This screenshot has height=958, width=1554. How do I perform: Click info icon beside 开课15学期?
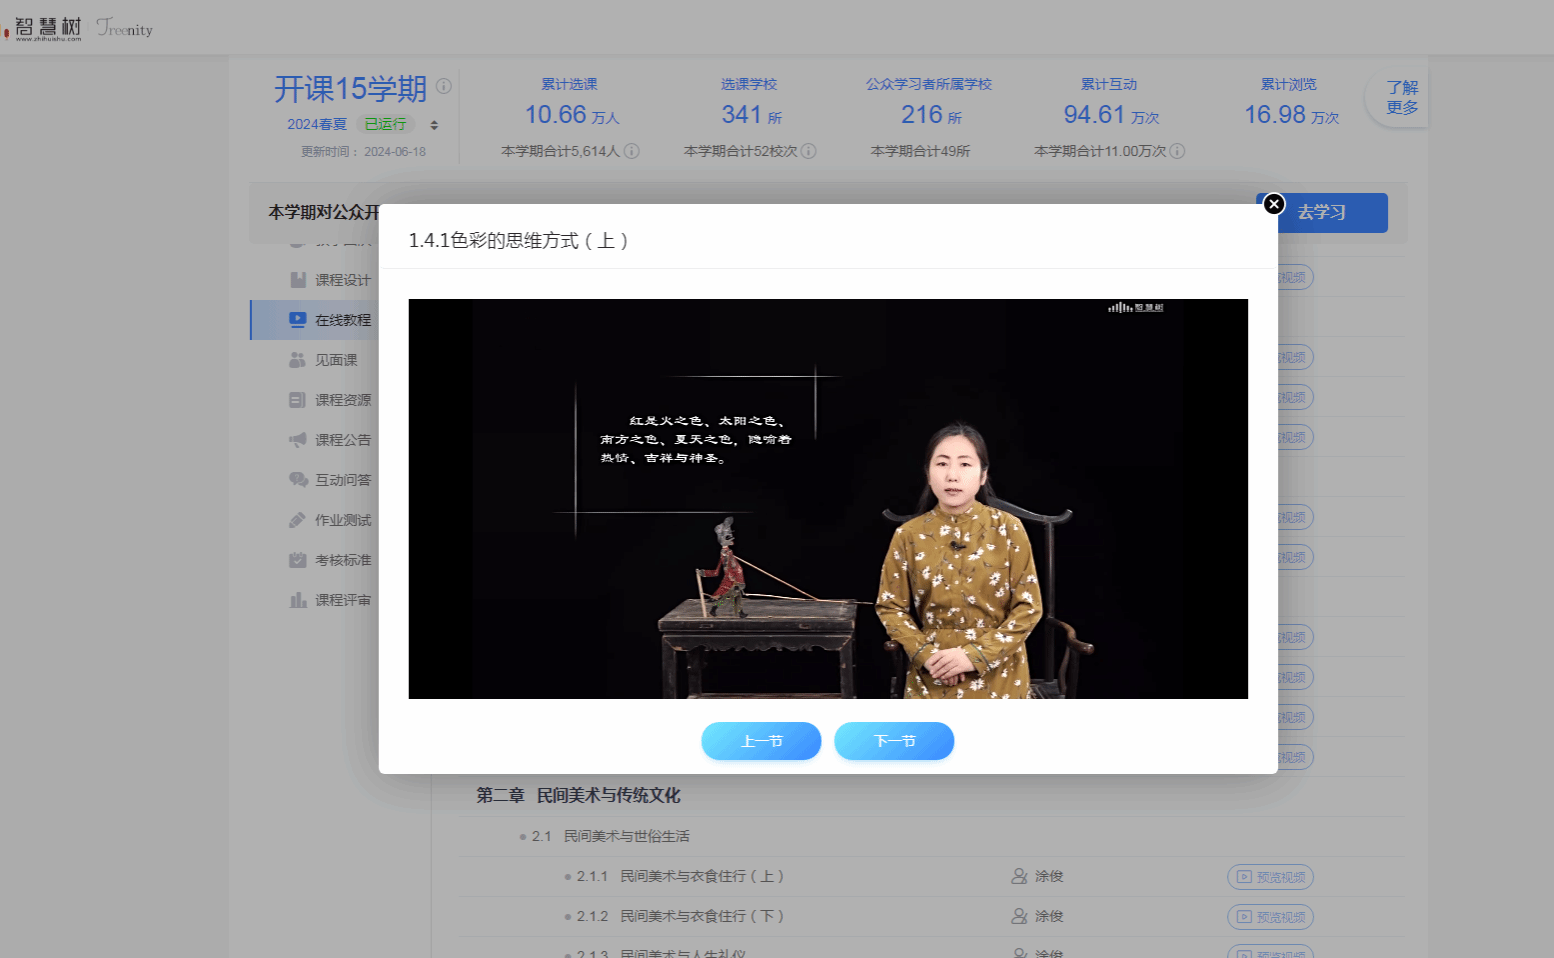coord(444,86)
